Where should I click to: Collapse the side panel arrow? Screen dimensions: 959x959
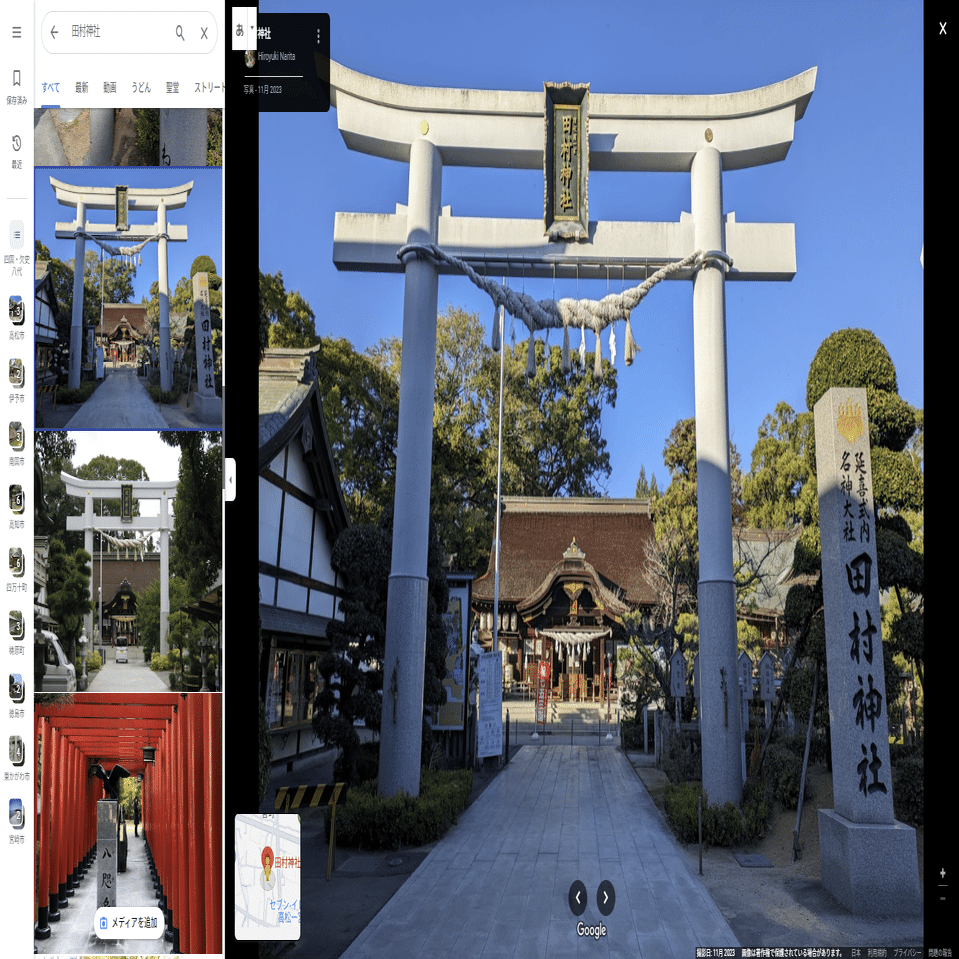pyautogui.click(x=230, y=480)
